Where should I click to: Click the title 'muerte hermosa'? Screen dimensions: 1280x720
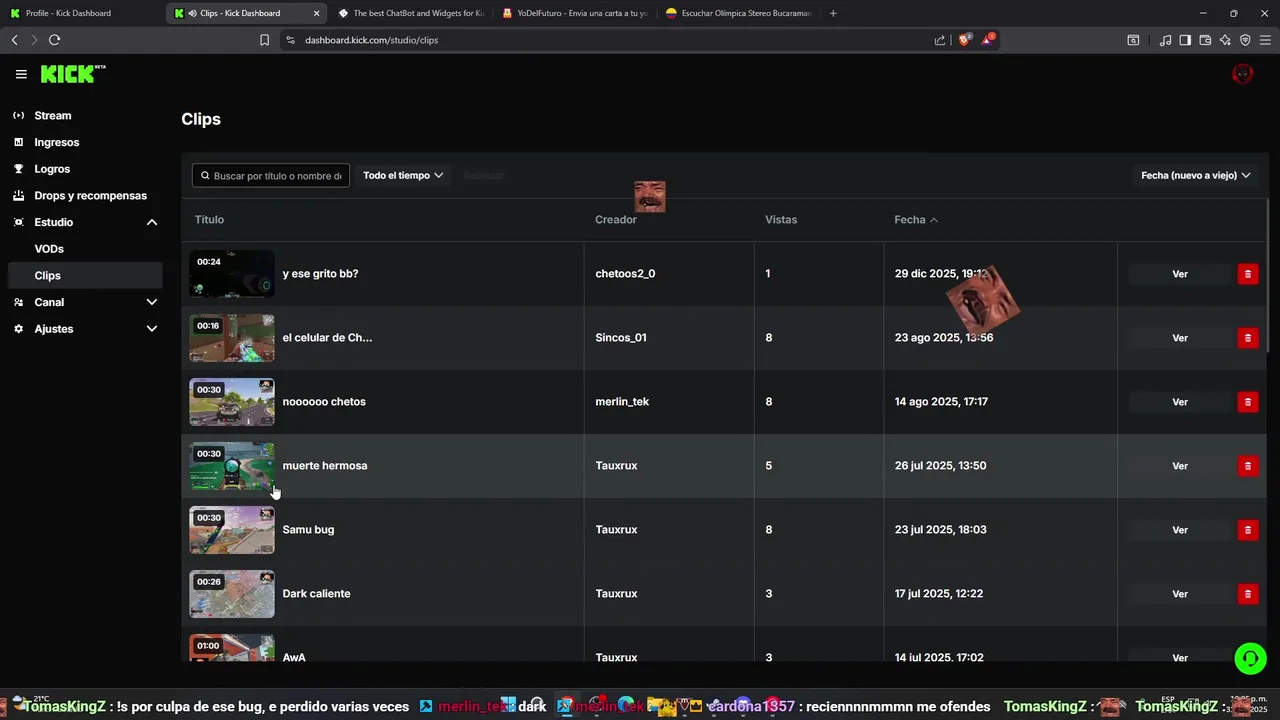(x=325, y=466)
